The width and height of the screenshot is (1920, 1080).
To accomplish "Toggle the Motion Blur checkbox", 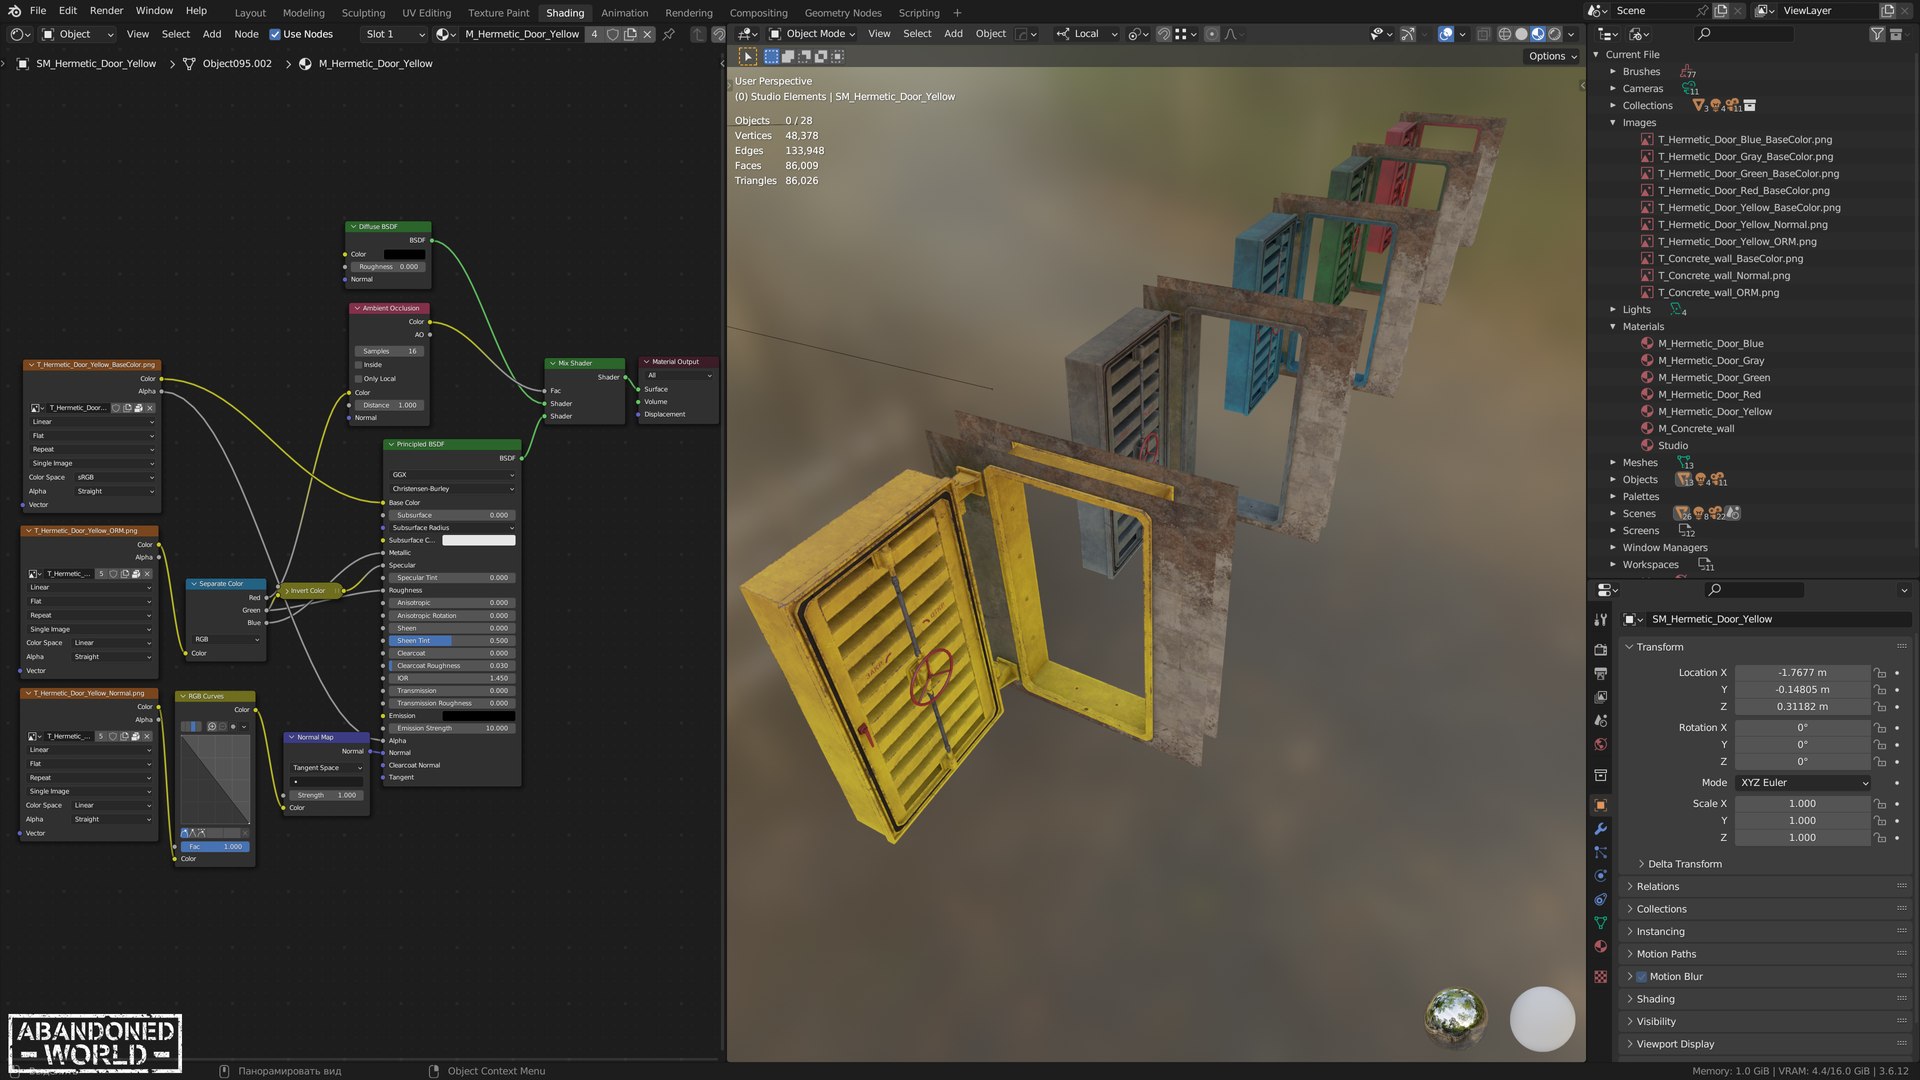I will click(1641, 977).
